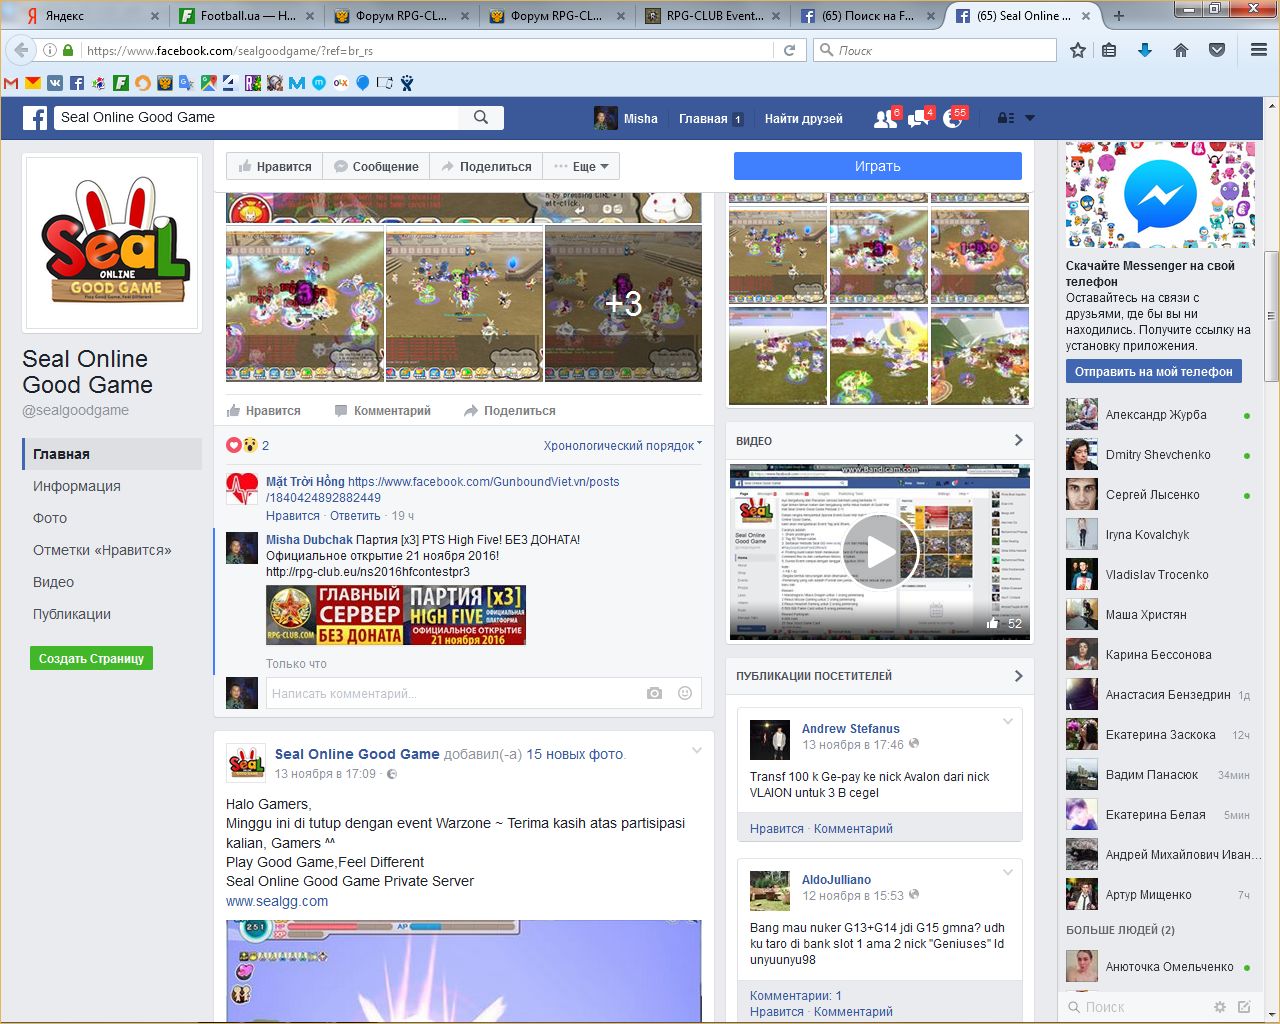Viewport: 1280px width, 1024px height.
Task: Open messages icon with 4 badge
Action: [920, 118]
